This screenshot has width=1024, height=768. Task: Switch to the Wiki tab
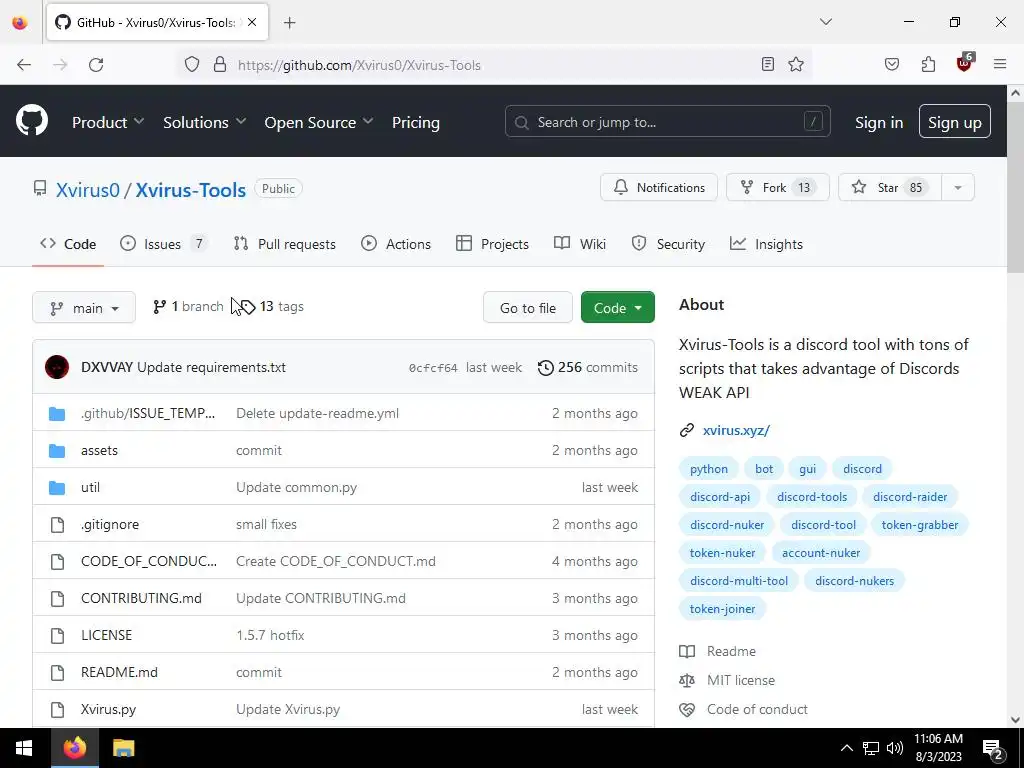pos(580,244)
